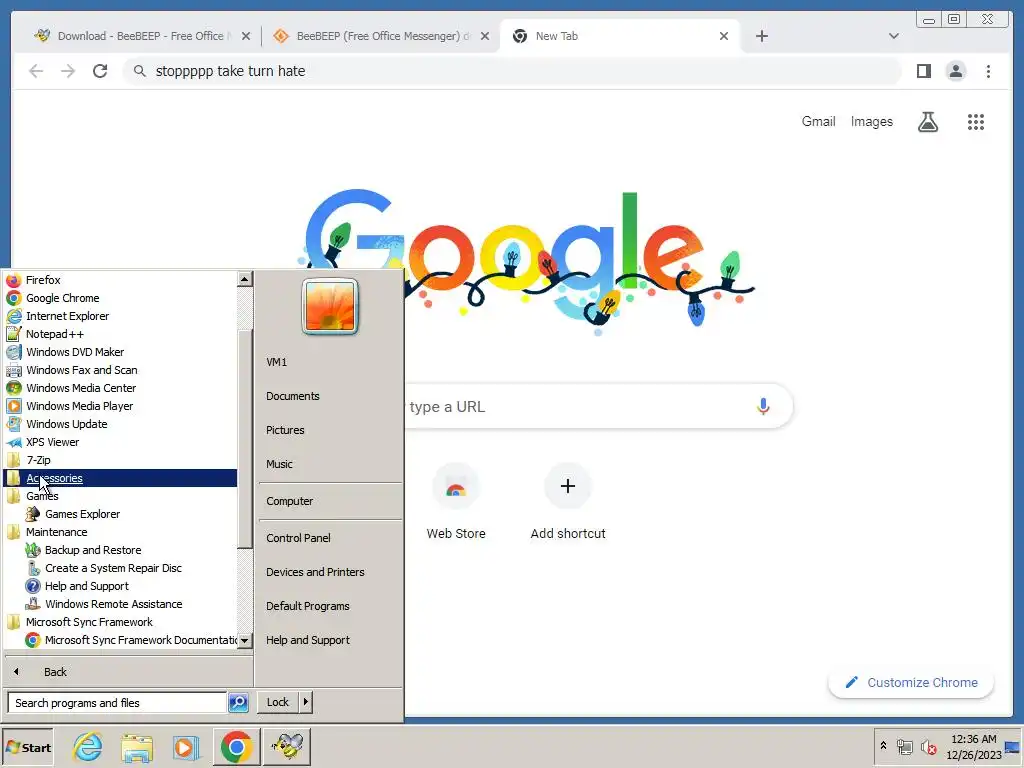Open Create a System Repair Disc
Viewport: 1024px width, 768px height.
click(x=113, y=568)
